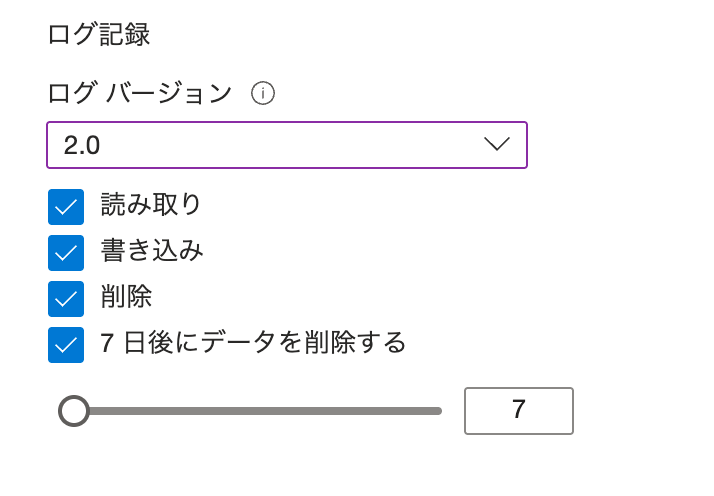
Task: Click the 削除 label text
Action: pos(127,296)
